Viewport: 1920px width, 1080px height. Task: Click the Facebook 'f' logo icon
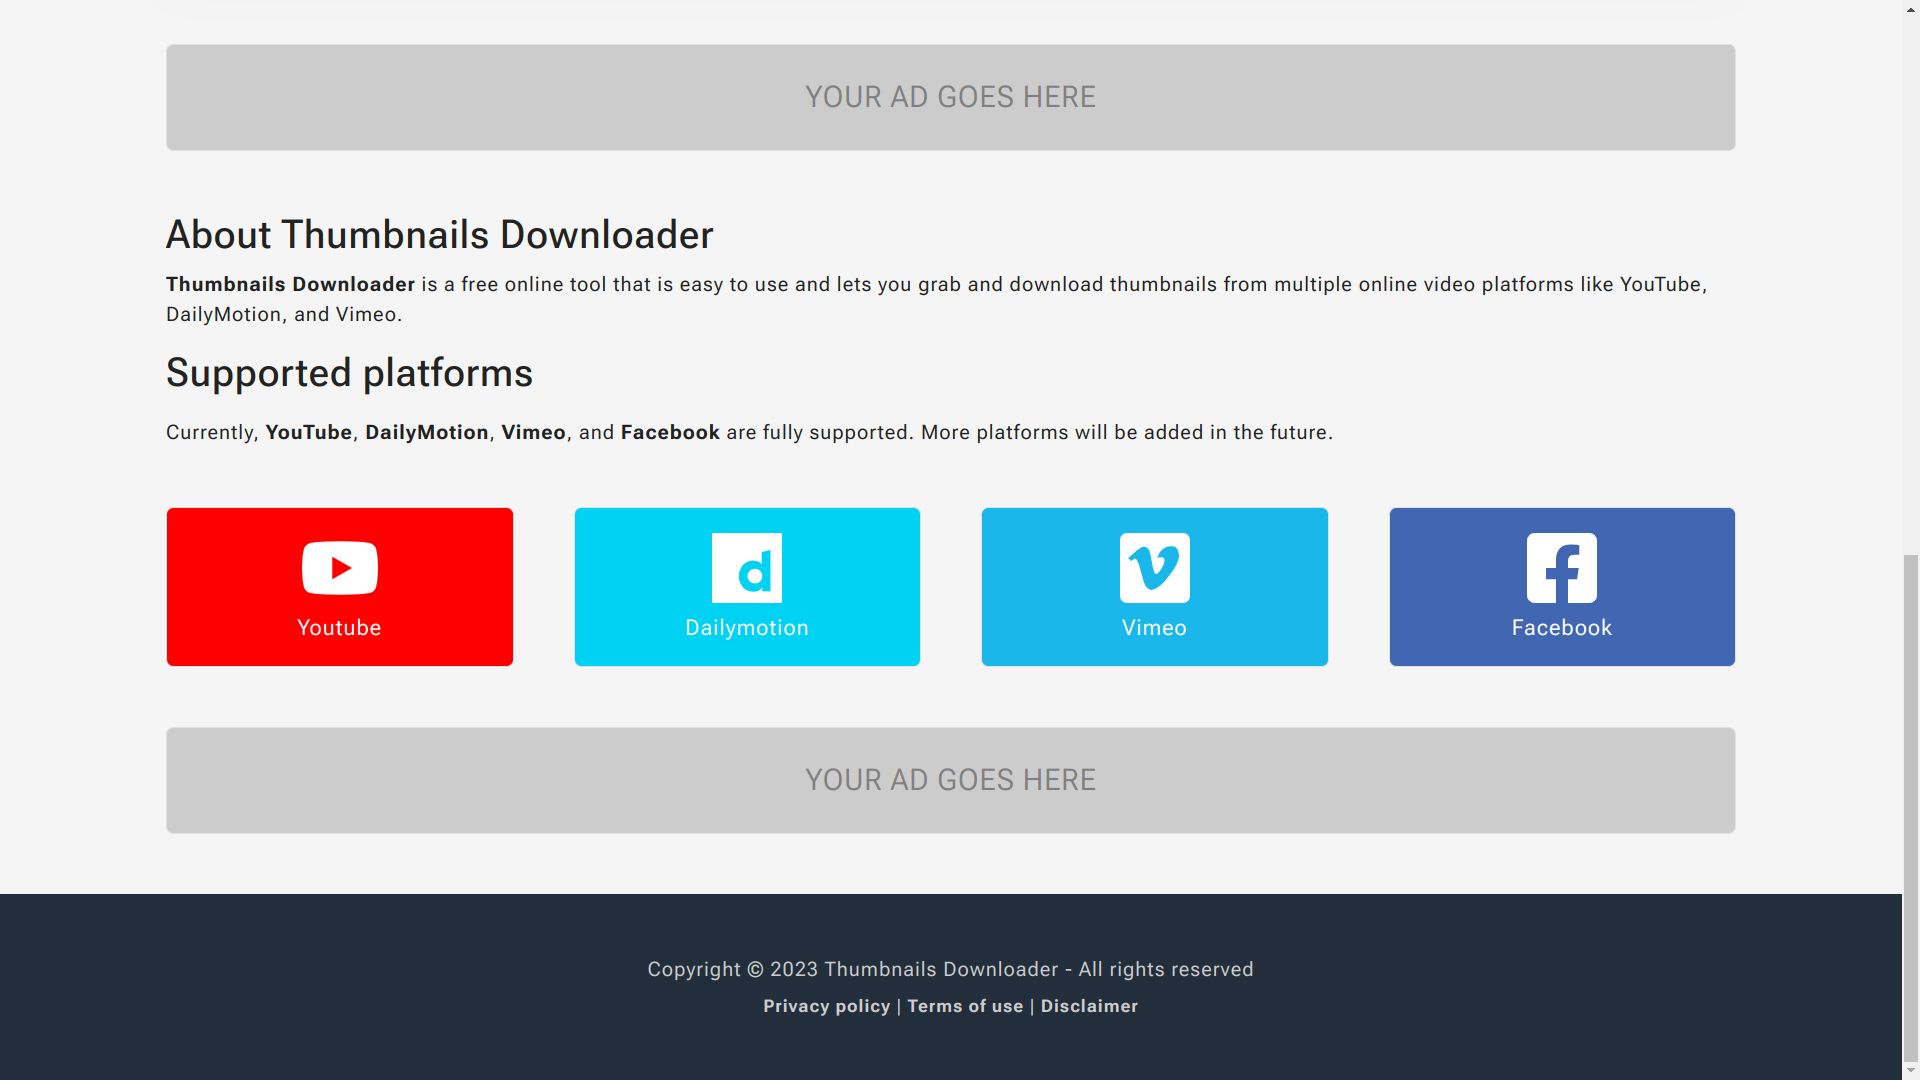tap(1561, 568)
